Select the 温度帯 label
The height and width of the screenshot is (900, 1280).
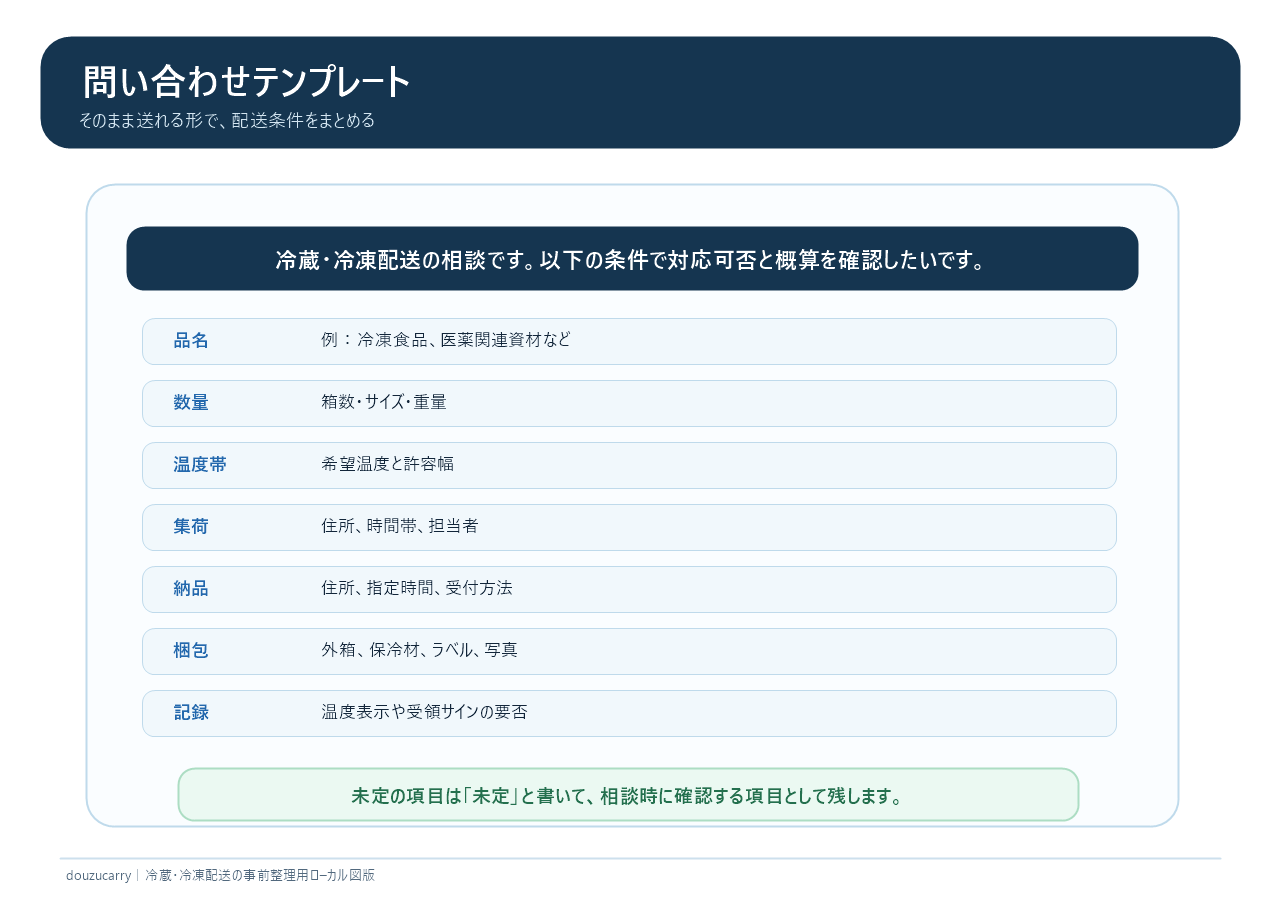click(200, 465)
